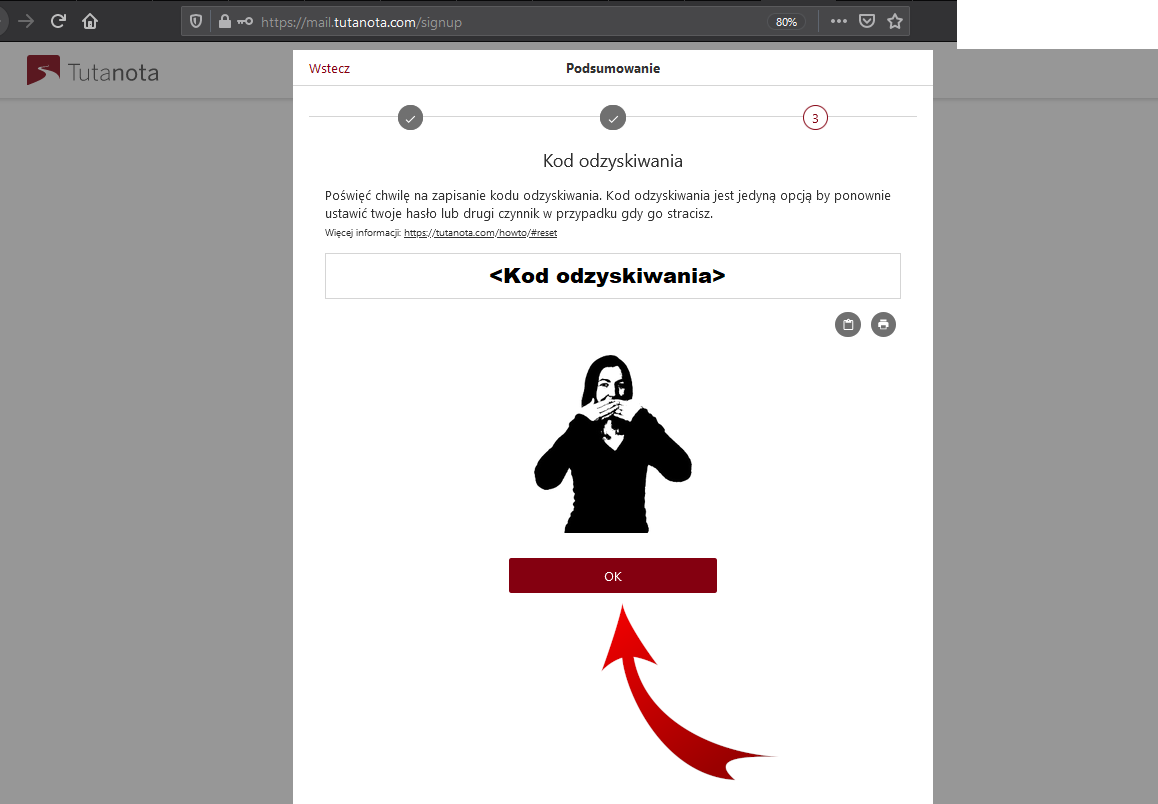Open tracking protection shield in address bar
The width and height of the screenshot is (1158, 804).
point(196,21)
